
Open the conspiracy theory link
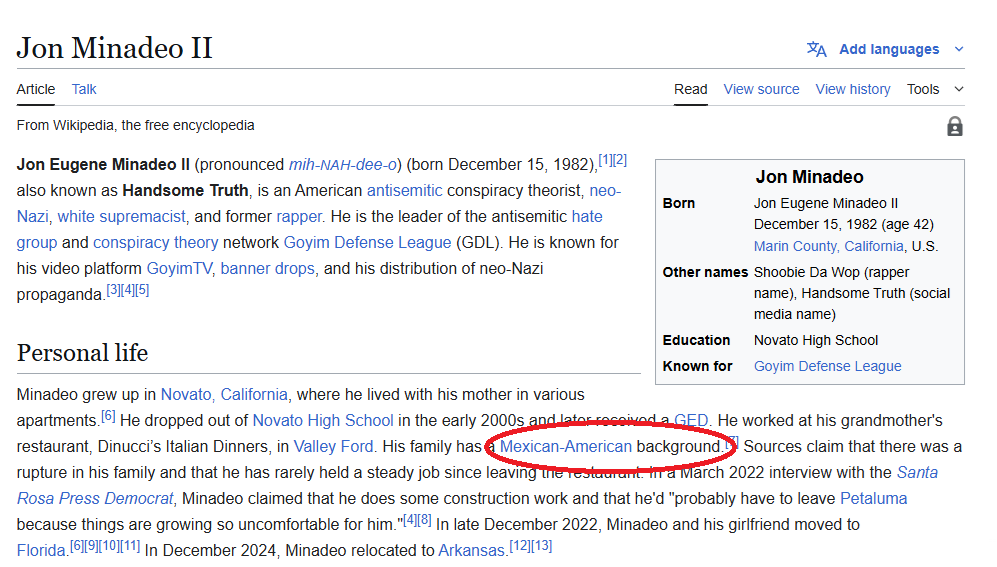[155, 243]
